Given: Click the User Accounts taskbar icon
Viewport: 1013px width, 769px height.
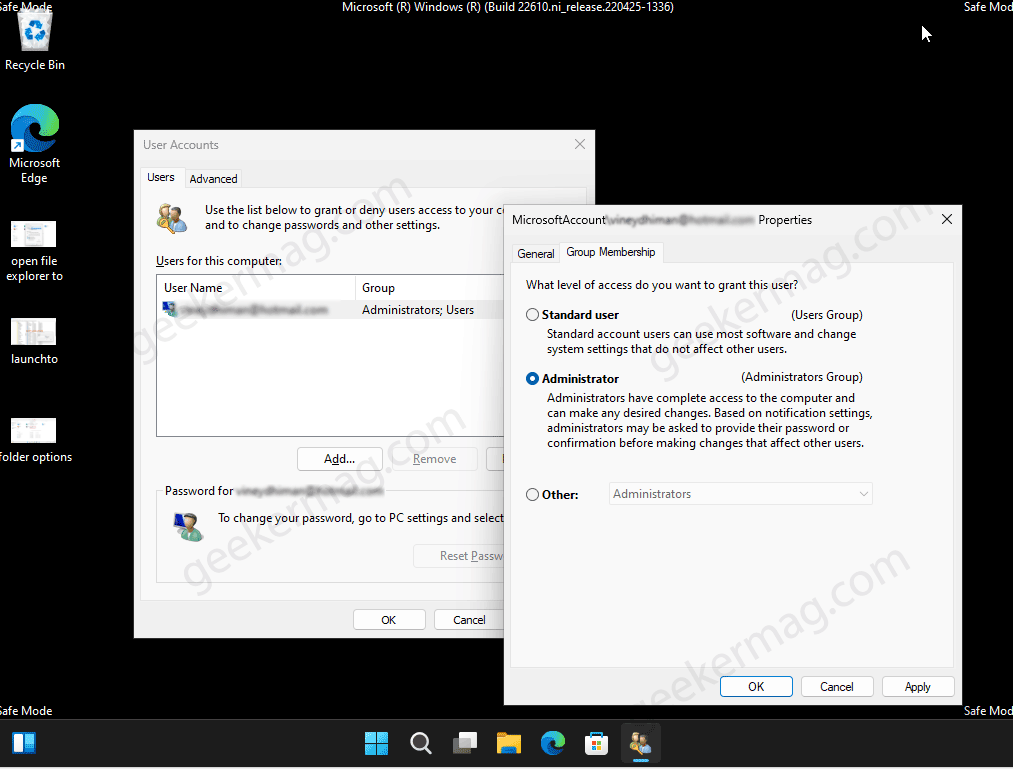Looking at the screenshot, I should pyautogui.click(x=640, y=743).
